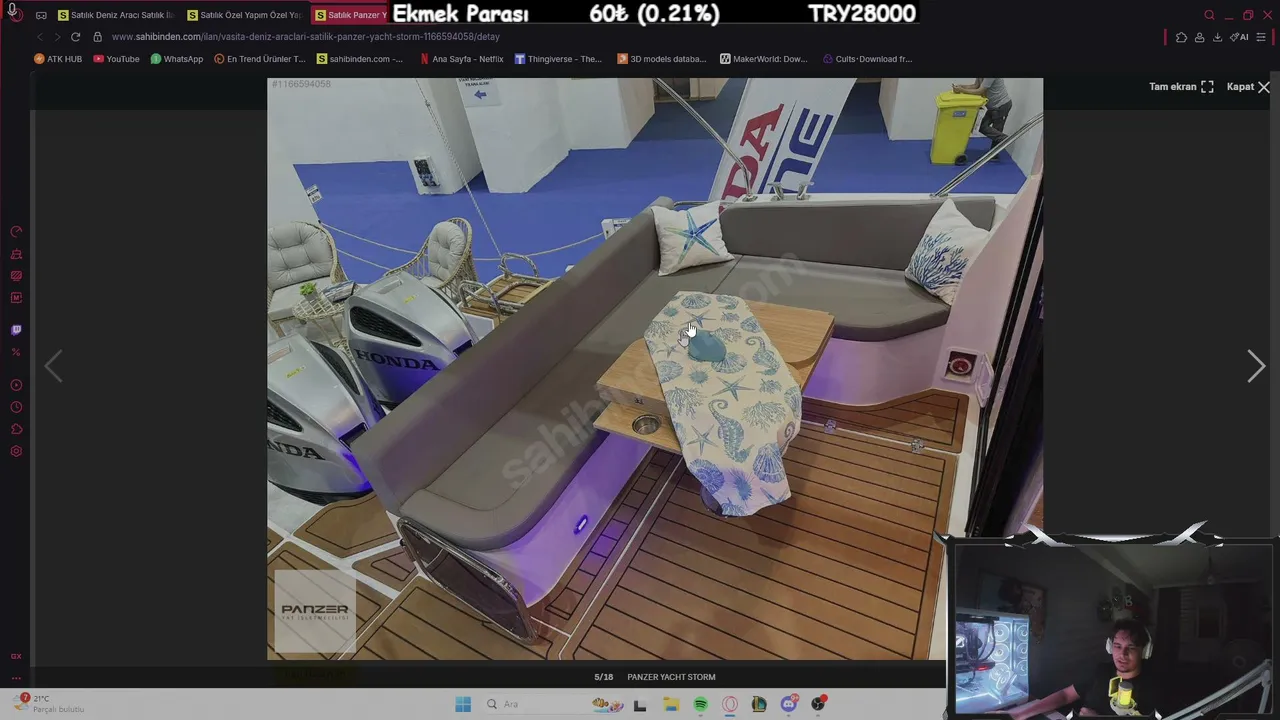
Task: Open the sidebar history clock icon
Action: [x=16, y=407]
